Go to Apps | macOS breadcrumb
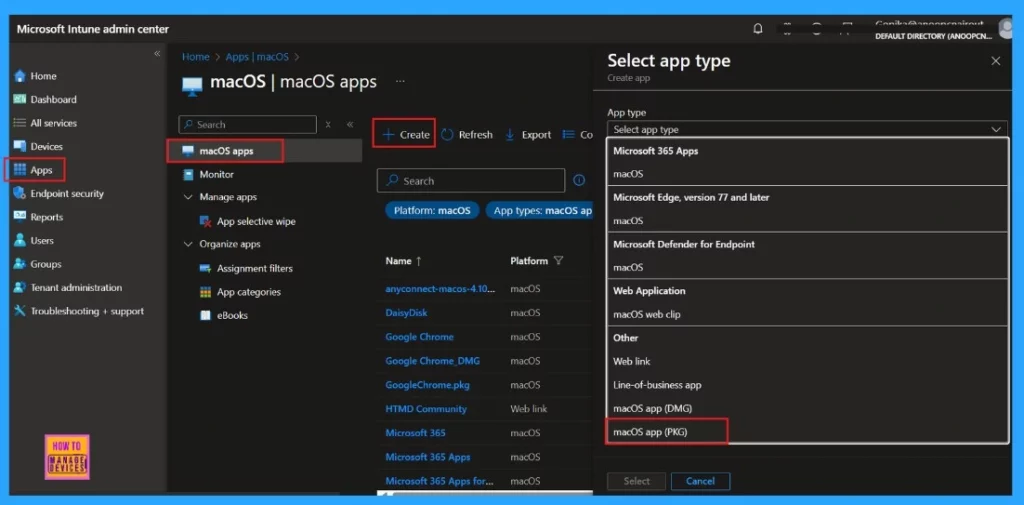This screenshot has width=1024, height=505. tap(257, 57)
